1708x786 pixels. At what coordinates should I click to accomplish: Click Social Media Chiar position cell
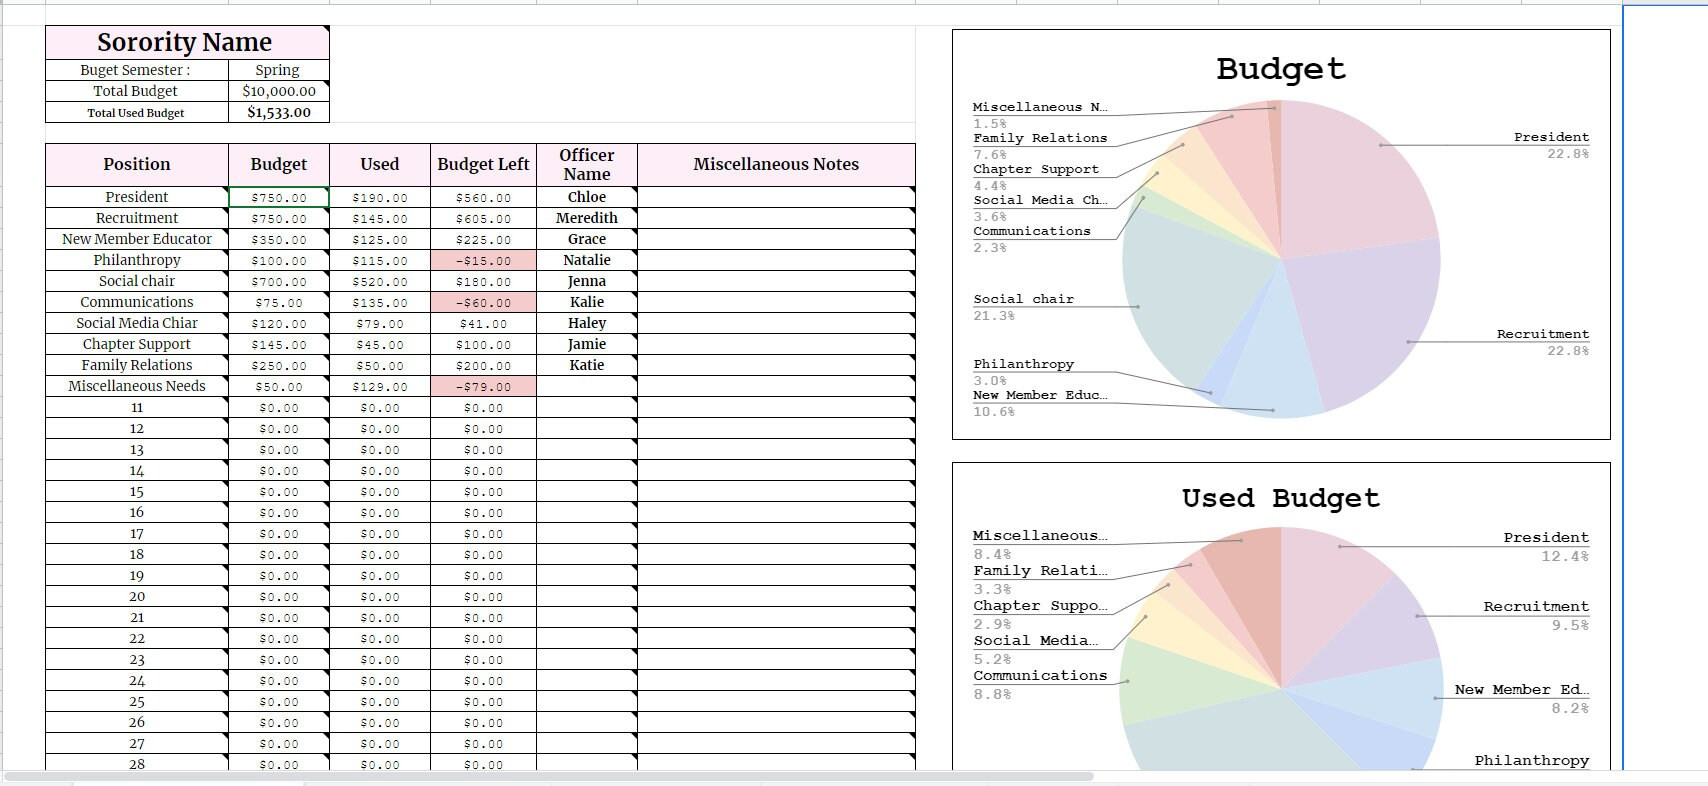tap(137, 323)
